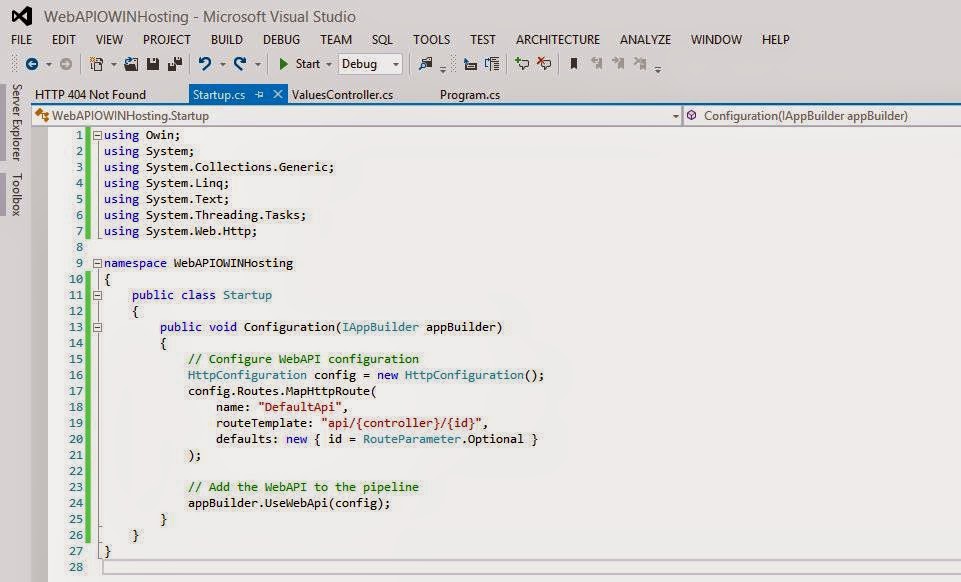Open the Server Explorer side panel
The width and height of the screenshot is (961, 582).
17,122
